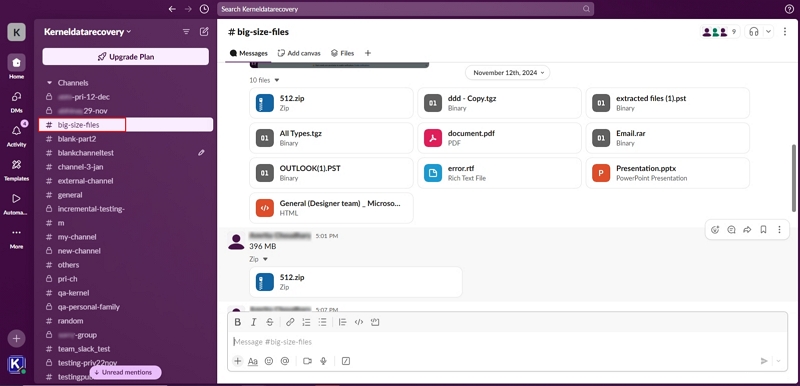Open Automations in the left rail
800x386 pixels.
coord(16,202)
